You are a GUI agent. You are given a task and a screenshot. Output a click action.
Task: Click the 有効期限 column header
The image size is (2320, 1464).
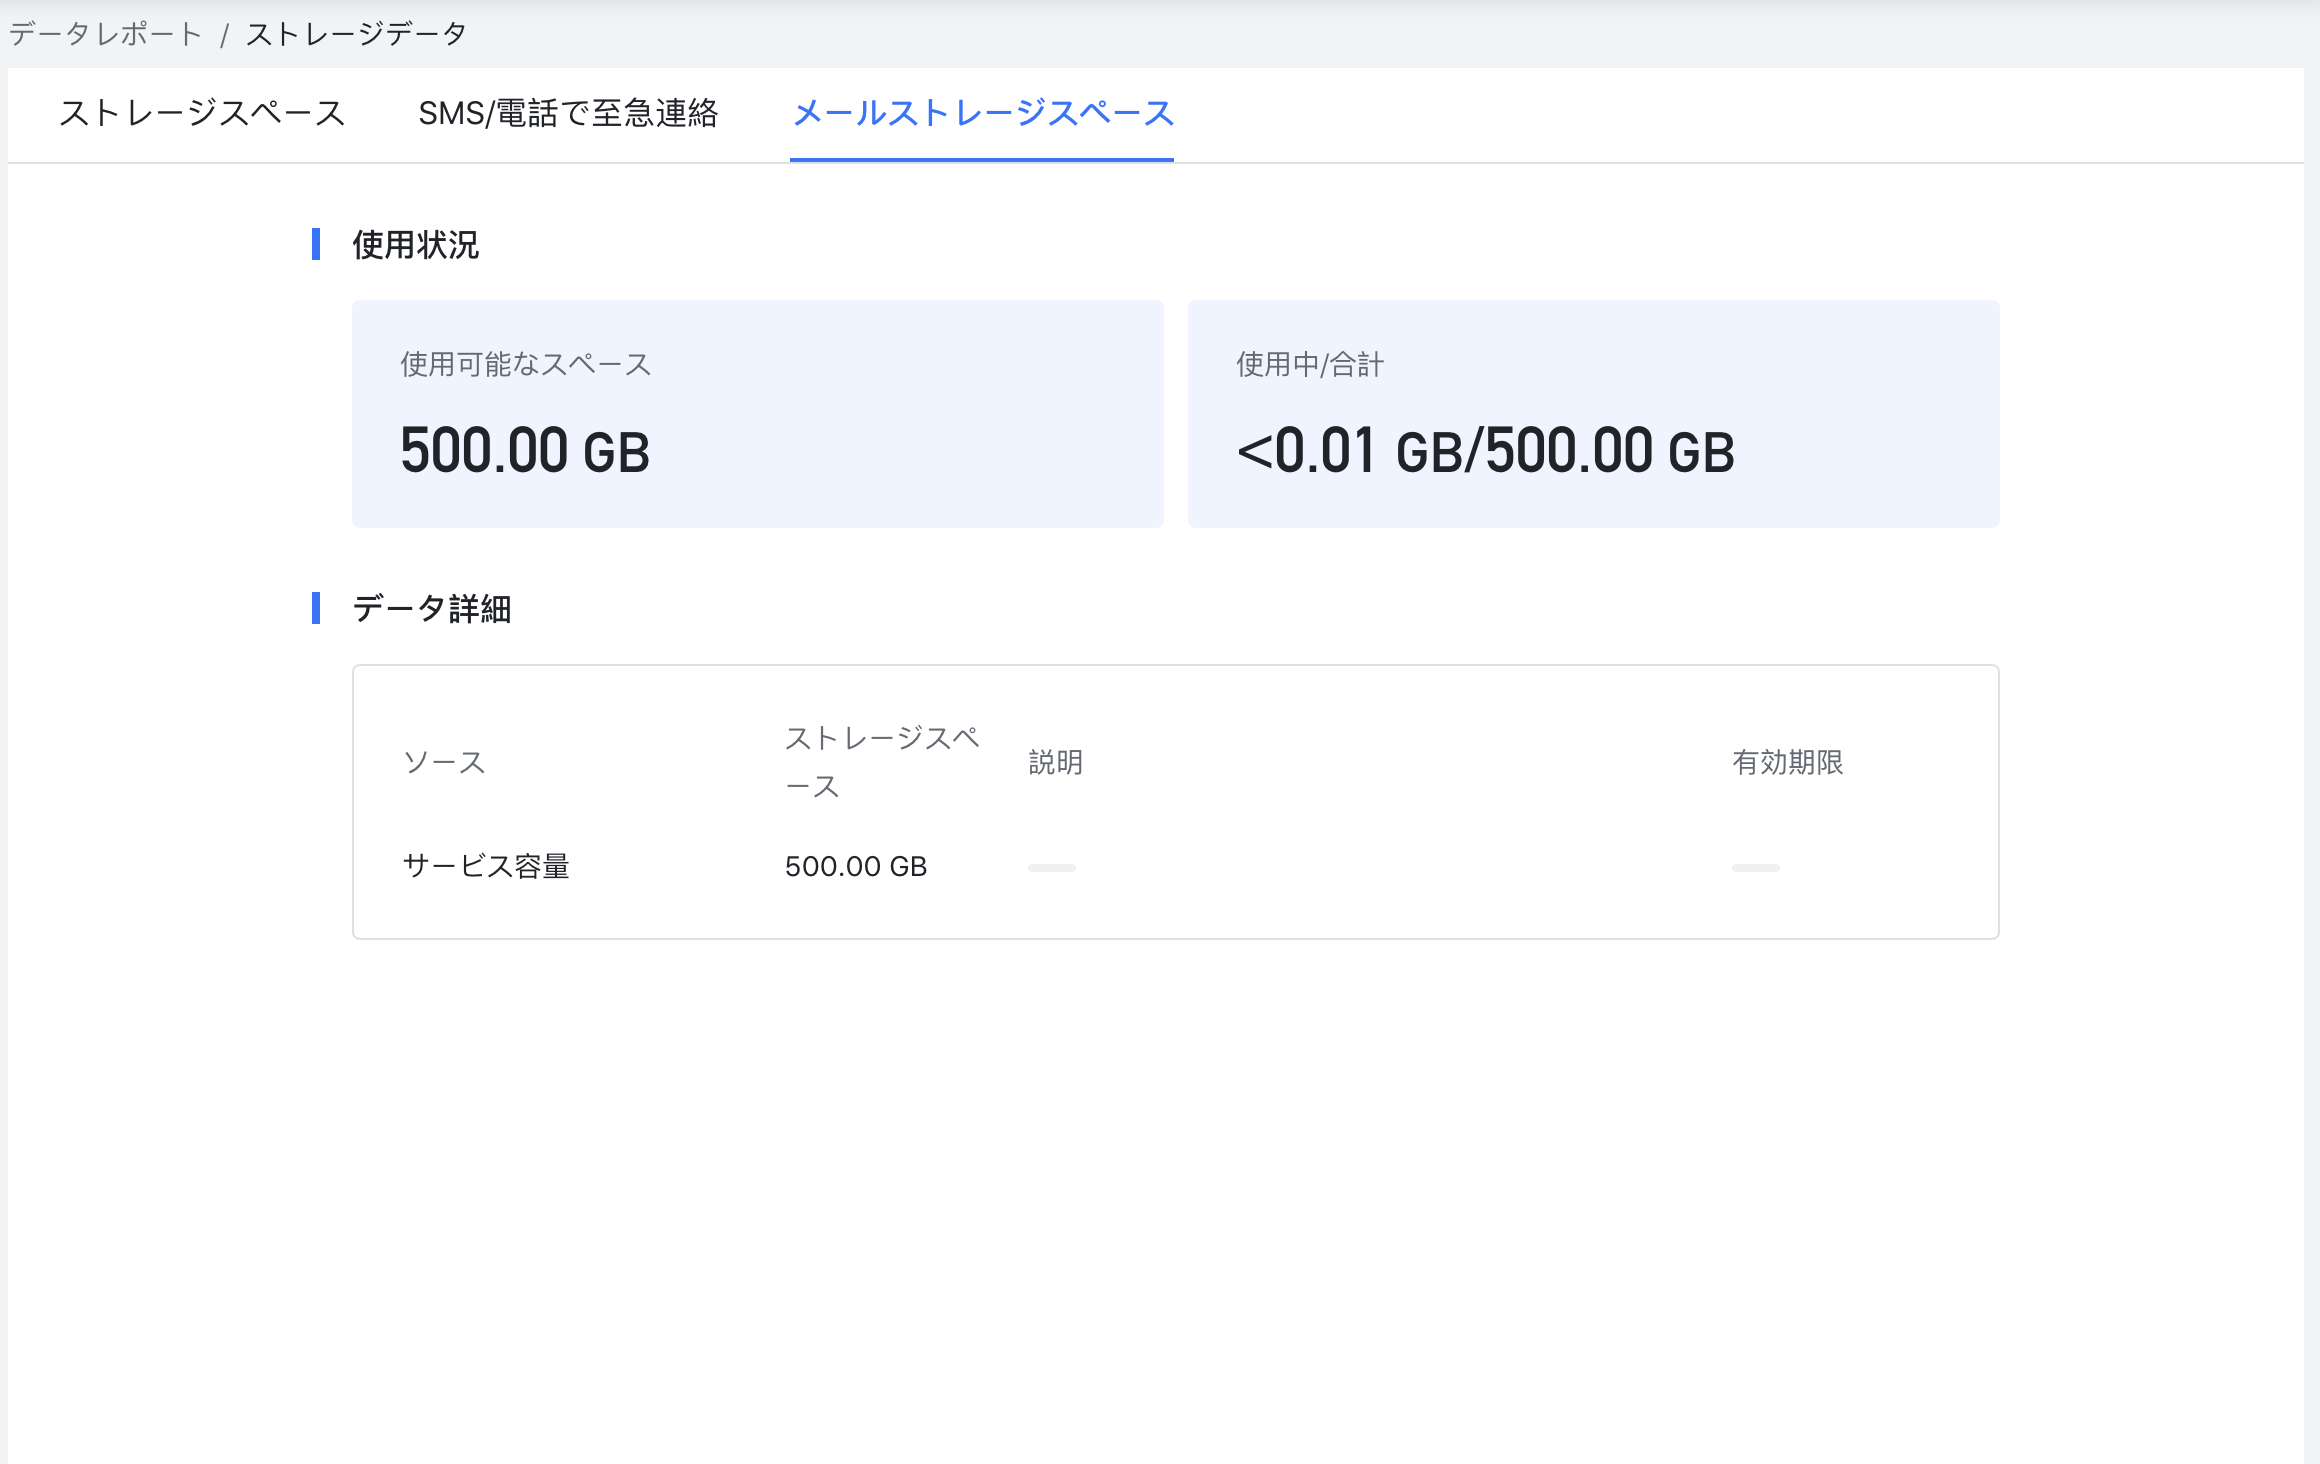point(1787,762)
